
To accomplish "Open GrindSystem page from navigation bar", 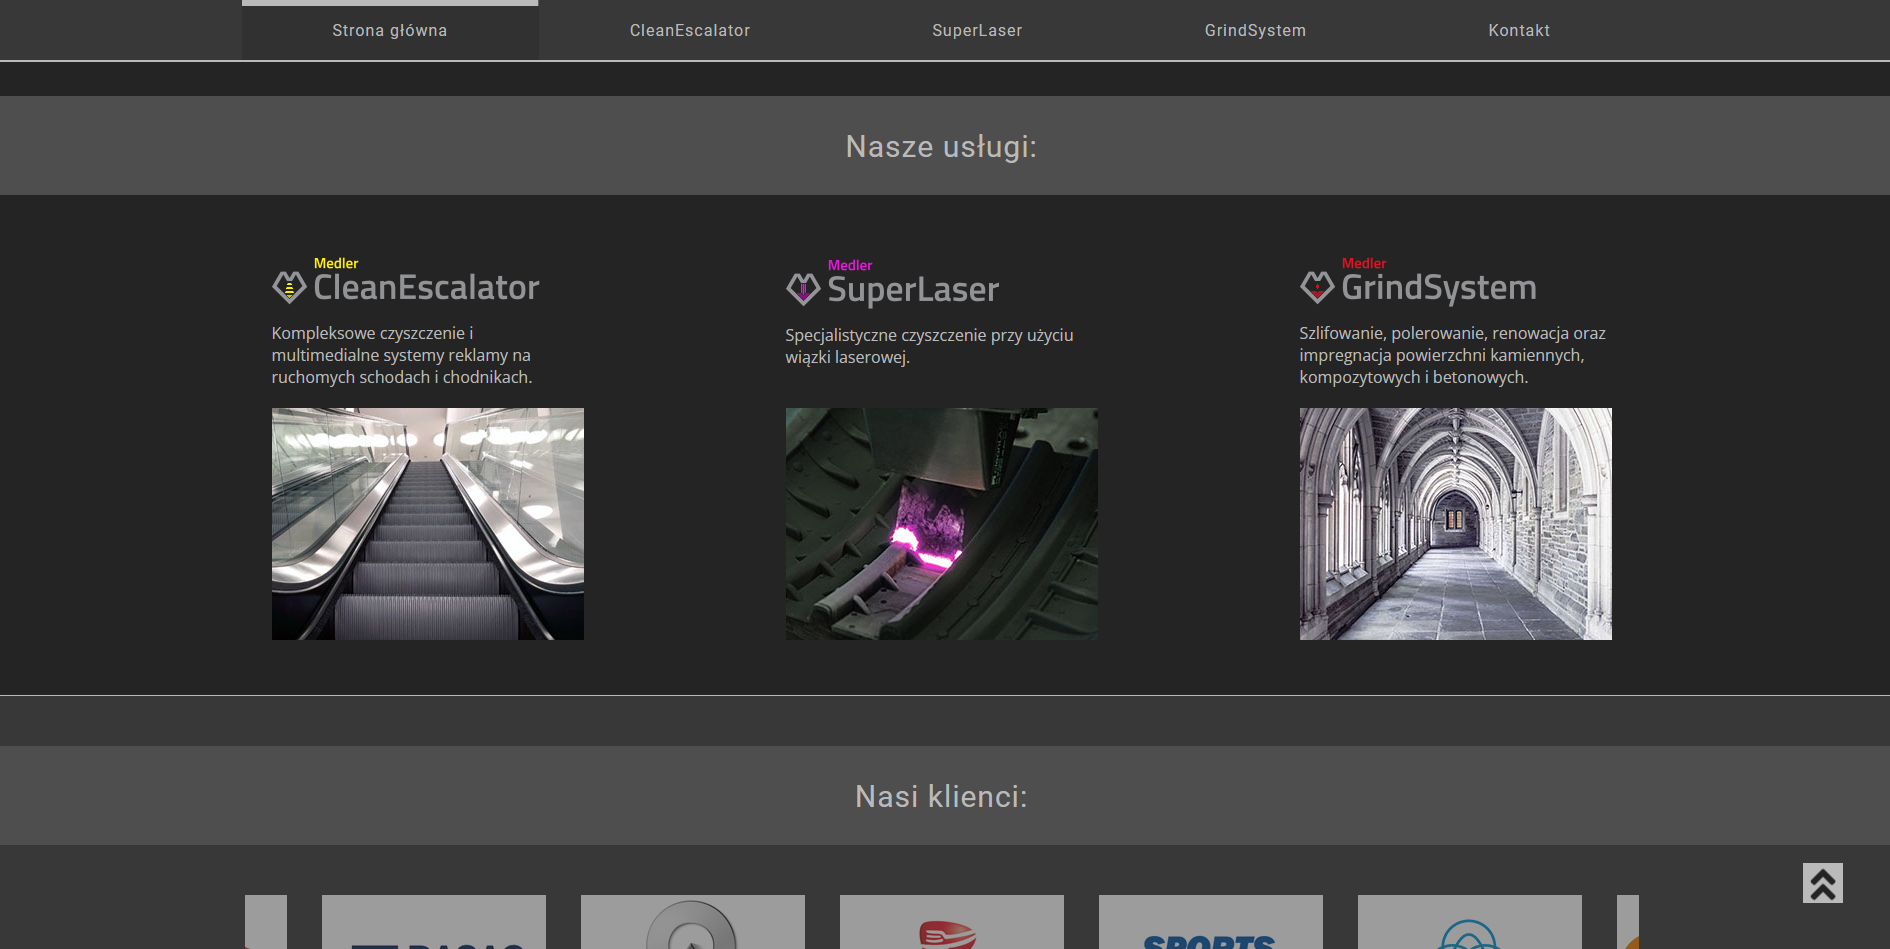I will tap(1255, 31).
